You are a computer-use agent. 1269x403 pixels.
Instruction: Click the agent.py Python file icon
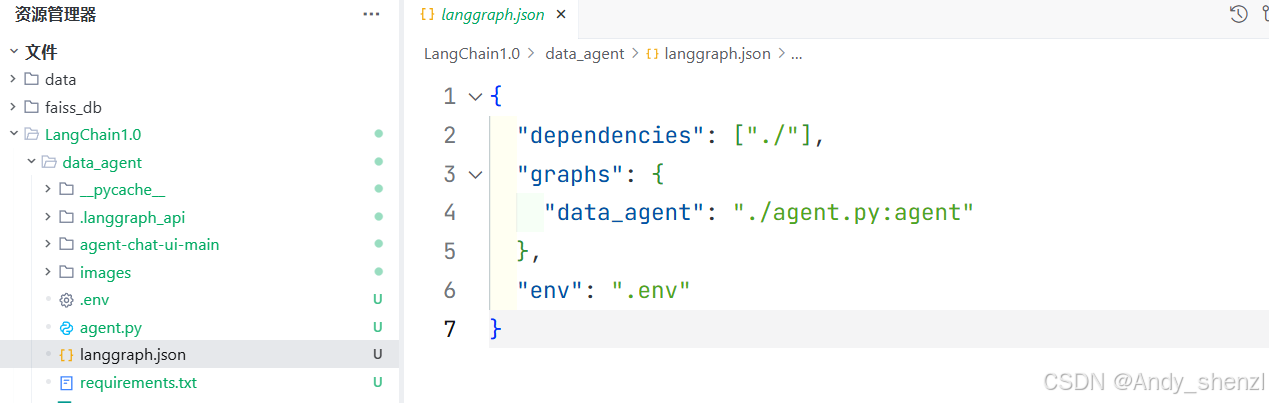66,327
